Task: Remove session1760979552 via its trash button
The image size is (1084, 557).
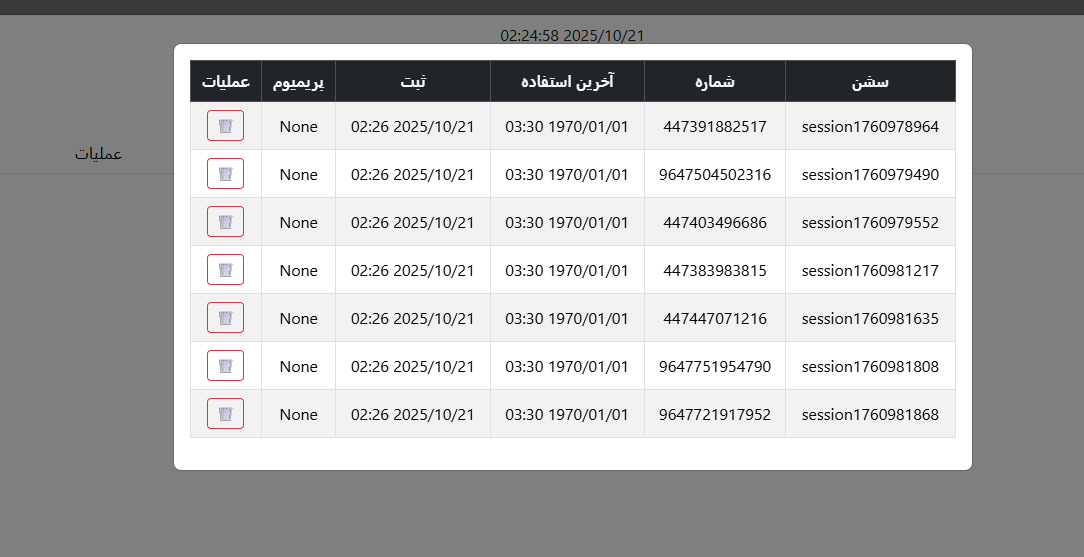Action: (225, 222)
